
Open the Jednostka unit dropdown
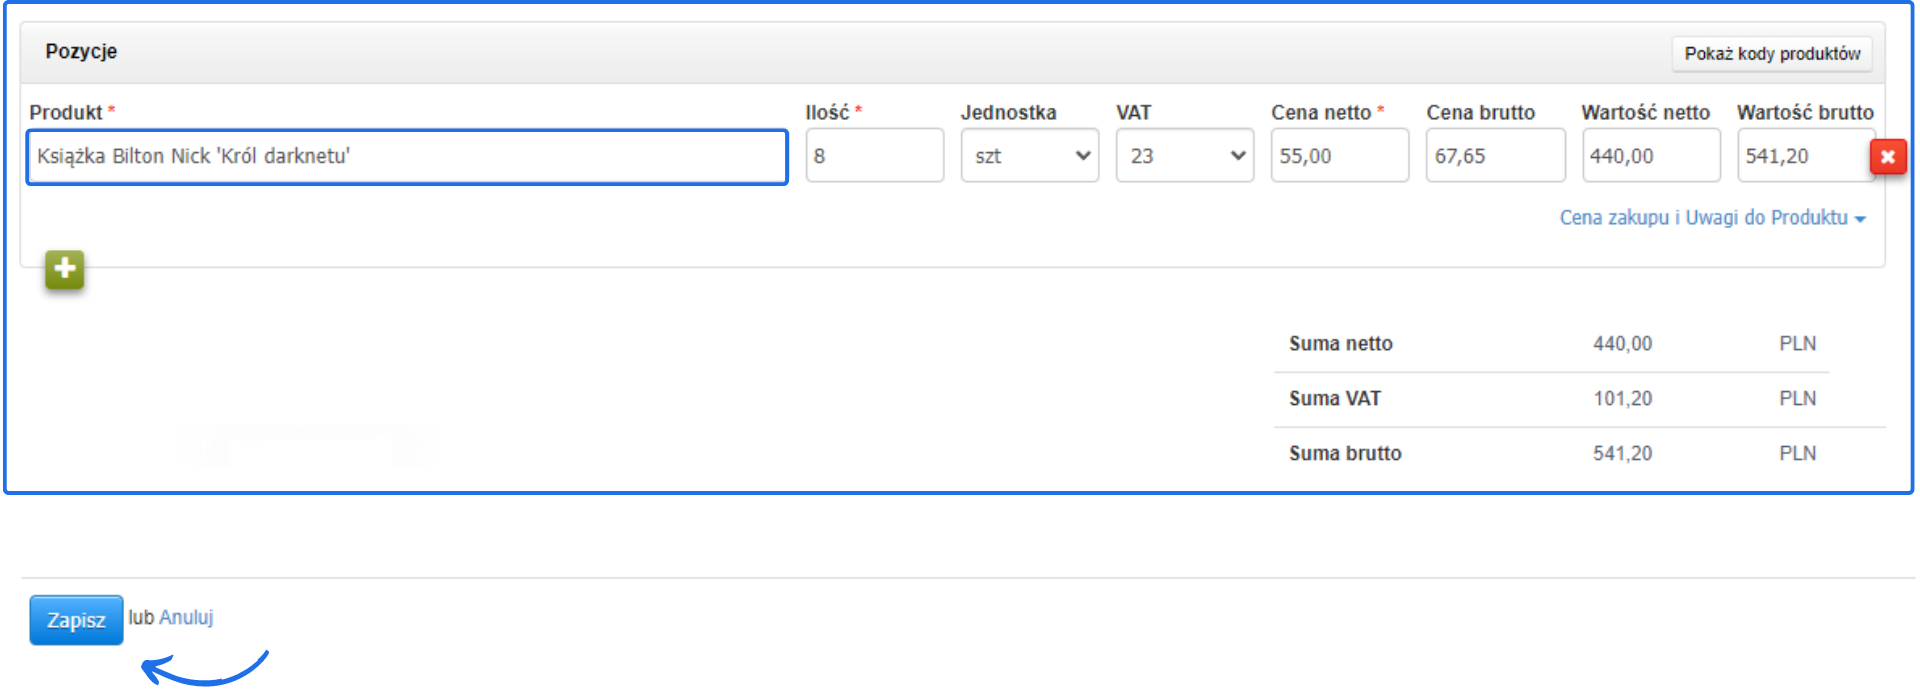[x=1029, y=156]
